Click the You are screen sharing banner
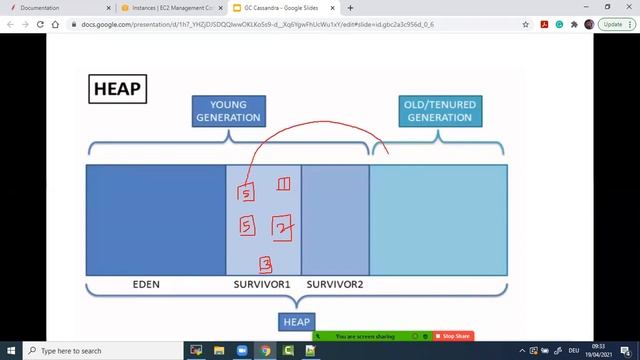 (365, 336)
